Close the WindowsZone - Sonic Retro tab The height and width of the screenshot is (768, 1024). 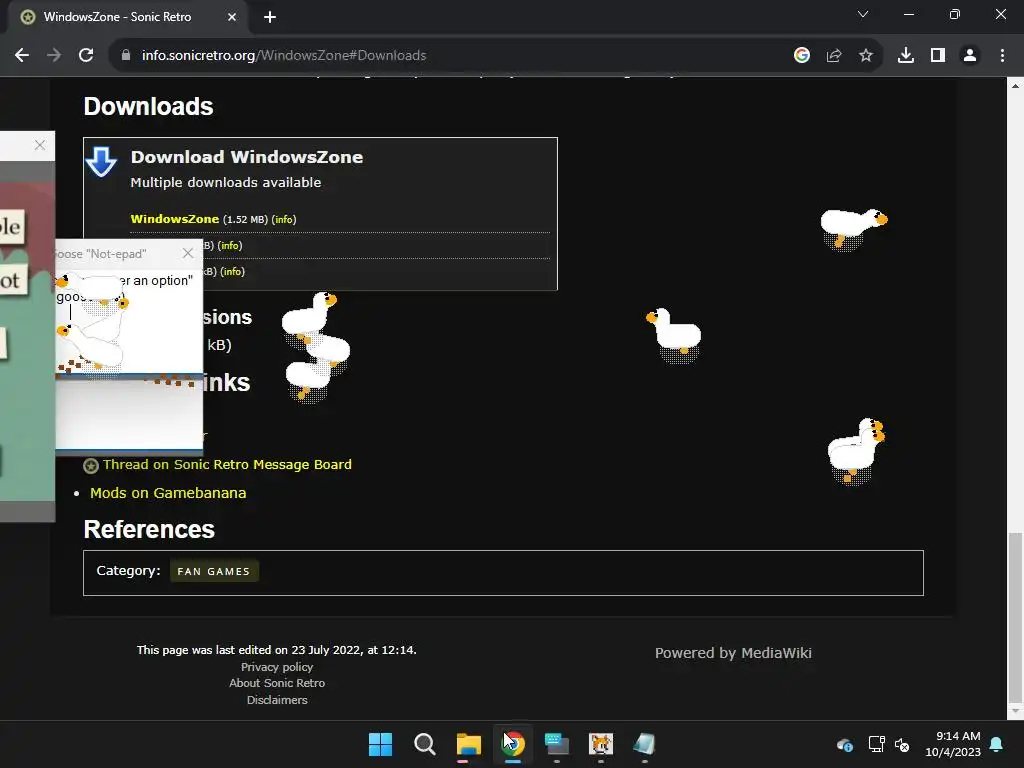point(232,17)
